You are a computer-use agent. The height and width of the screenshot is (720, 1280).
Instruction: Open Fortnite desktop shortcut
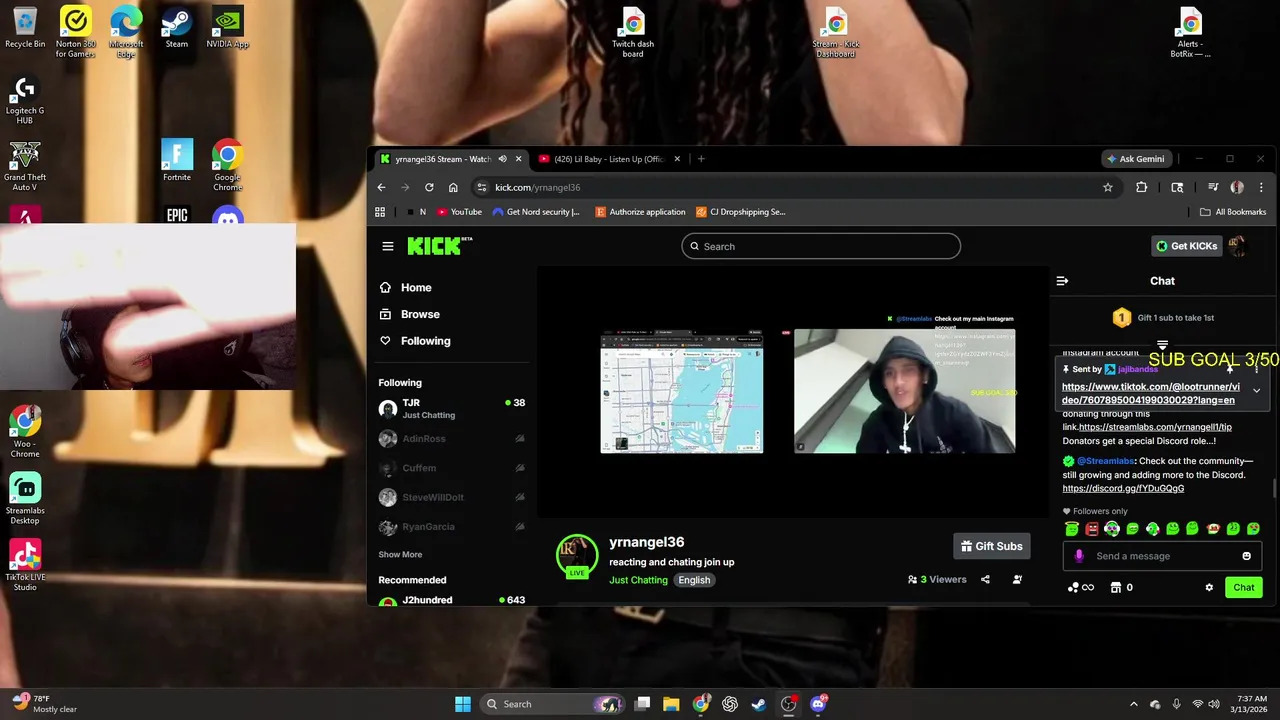click(177, 160)
